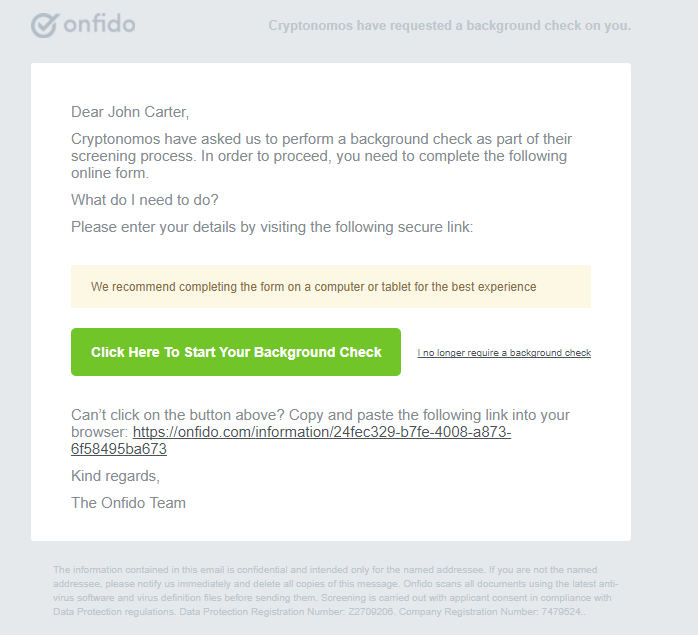
Task: Click the second line of the URL ending '6f58495ba673'
Action: pyautogui.click(x=118, y=450)
